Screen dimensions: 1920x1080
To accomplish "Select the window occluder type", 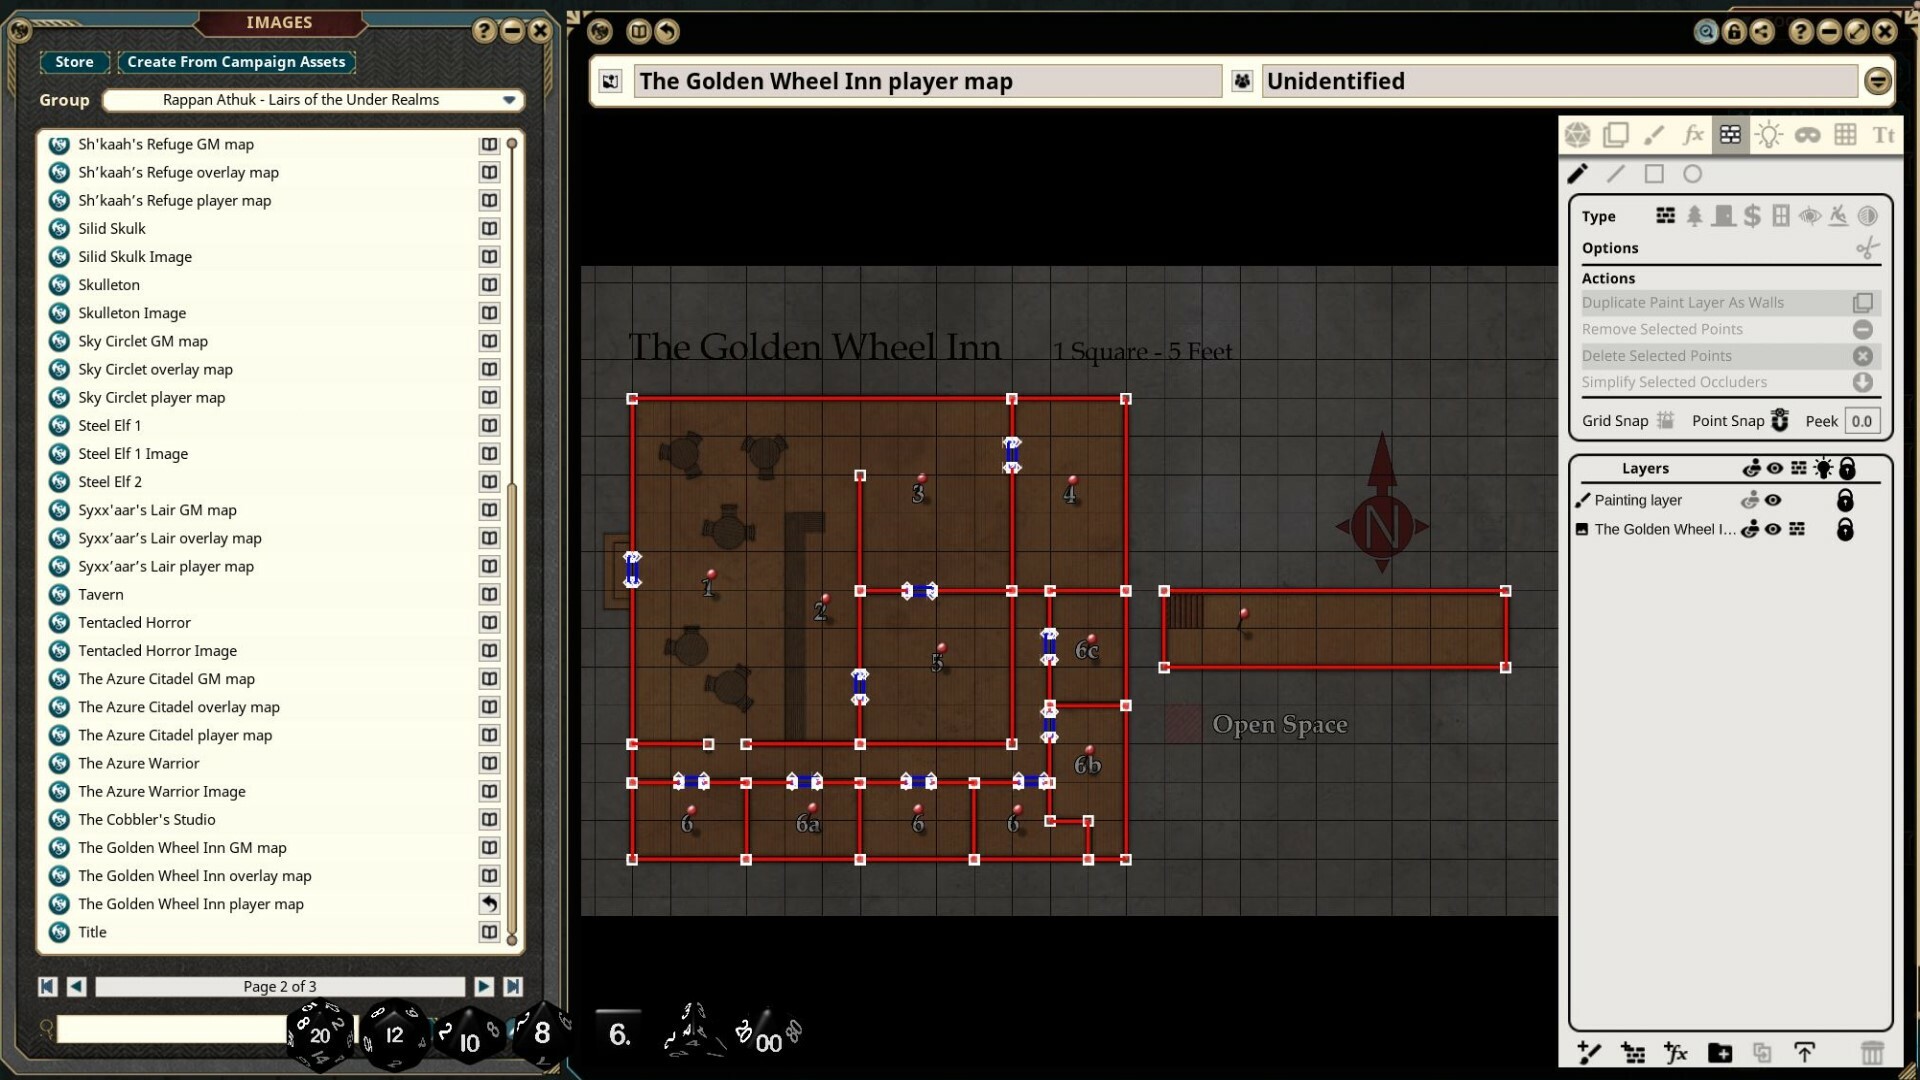I will (1781, 216).
